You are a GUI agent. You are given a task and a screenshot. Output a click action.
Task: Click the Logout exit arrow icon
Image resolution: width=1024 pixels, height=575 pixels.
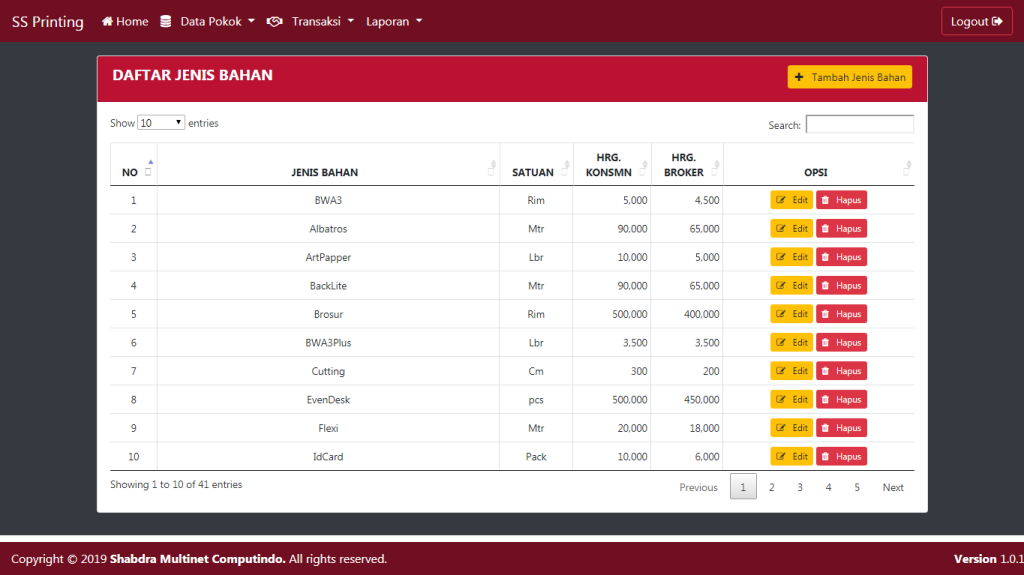(x=997, y=22)
